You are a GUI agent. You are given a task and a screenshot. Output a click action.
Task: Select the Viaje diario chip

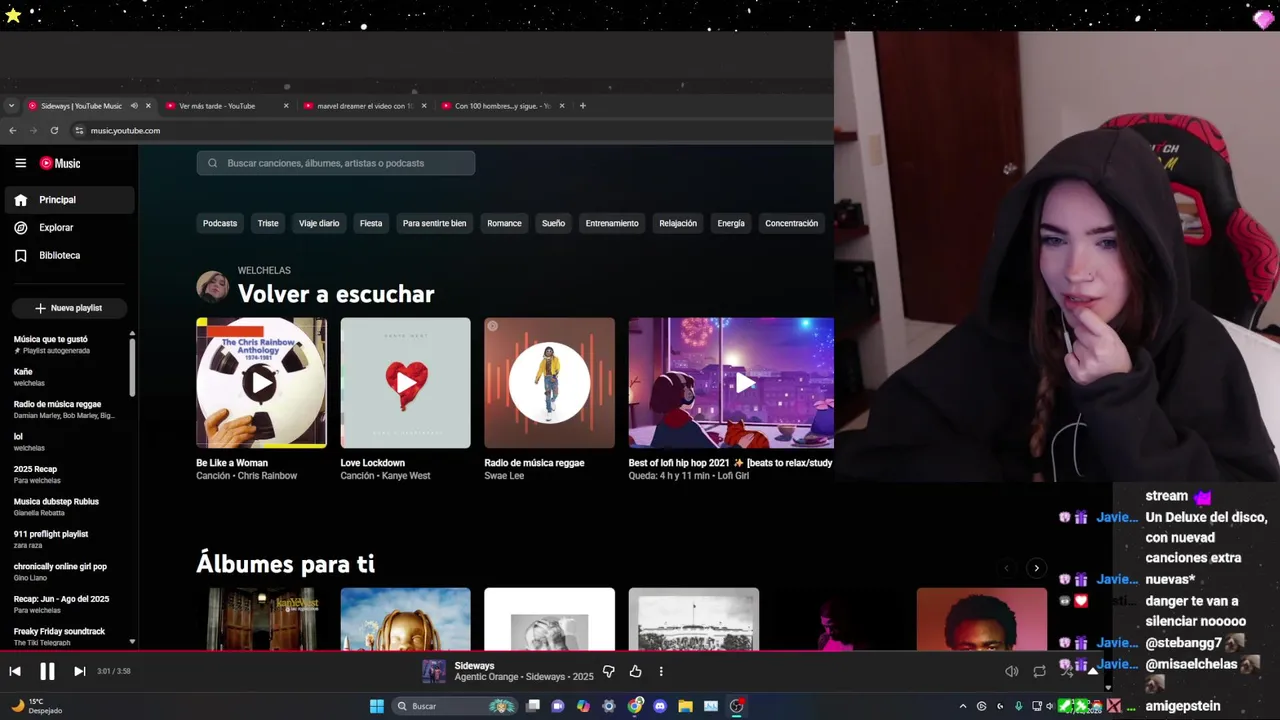319,223
